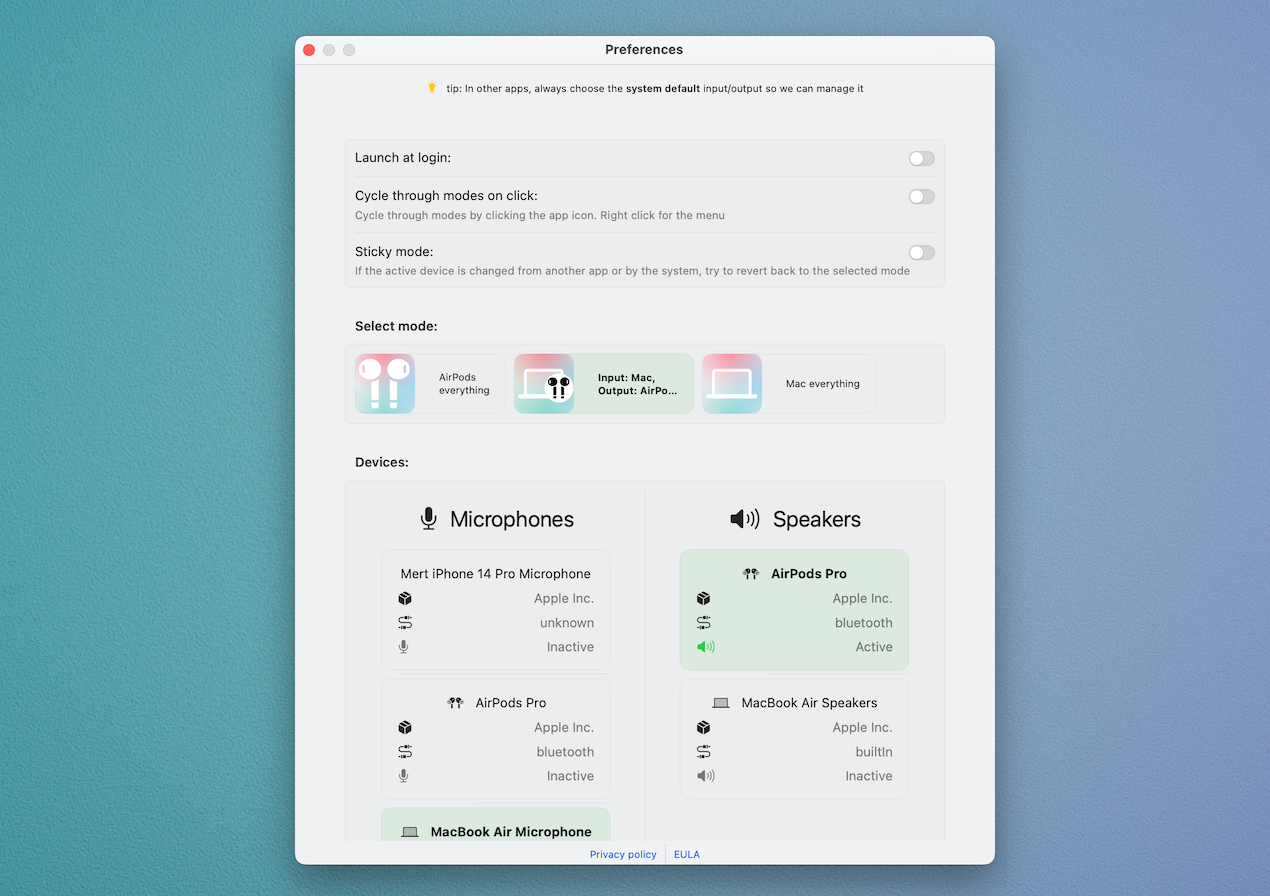
Task: Click the Speakers header speaker icon
Action: click(x=745, y=519)
